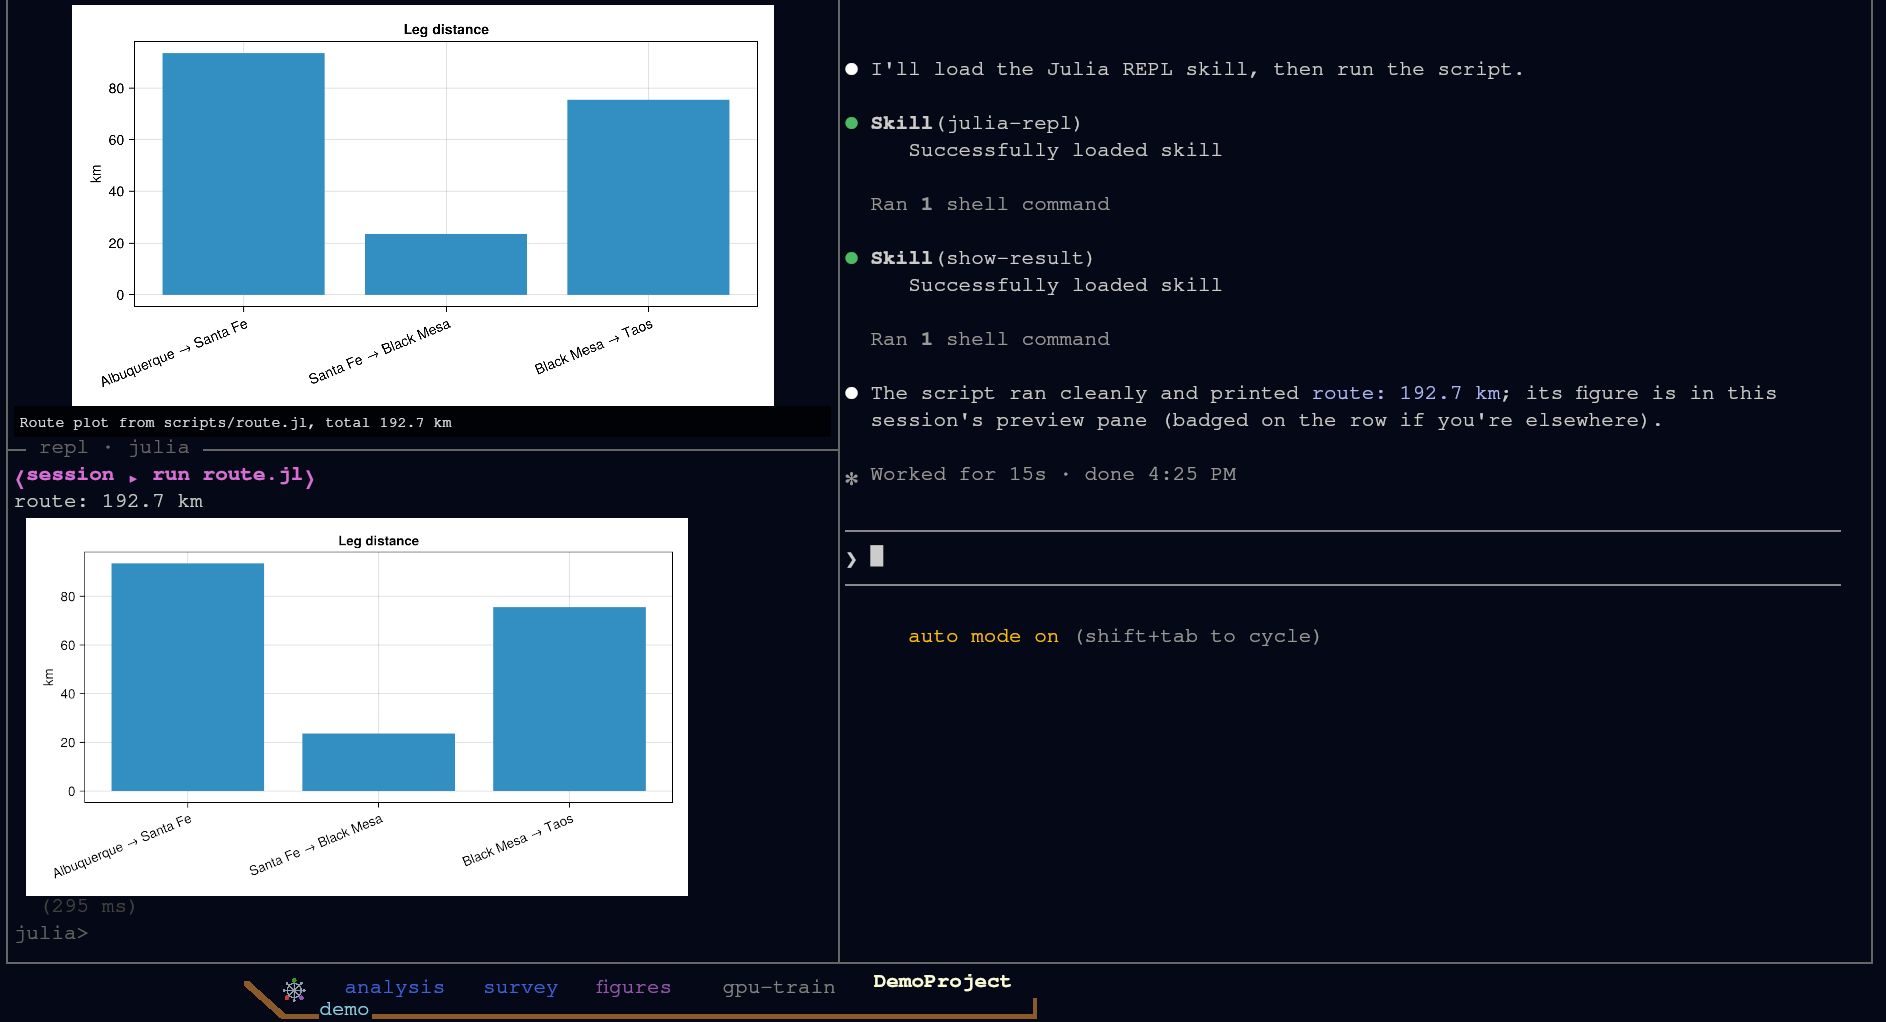Screen dimensions: 1886x1022
Task: Switch to the survey tab
Action: 520,988
